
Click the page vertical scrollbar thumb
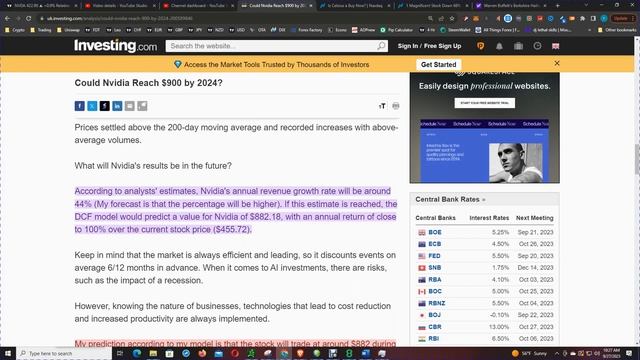[x=637, y=159]
